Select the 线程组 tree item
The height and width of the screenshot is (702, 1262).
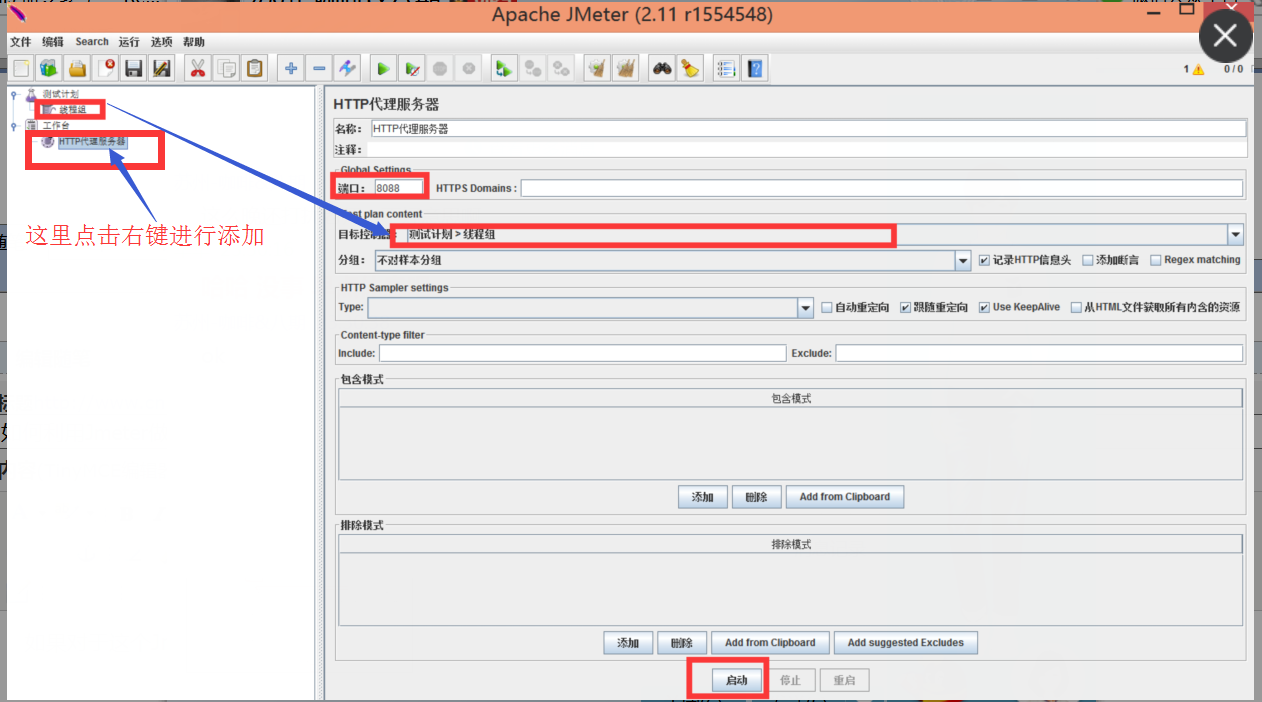coord(73,110)
